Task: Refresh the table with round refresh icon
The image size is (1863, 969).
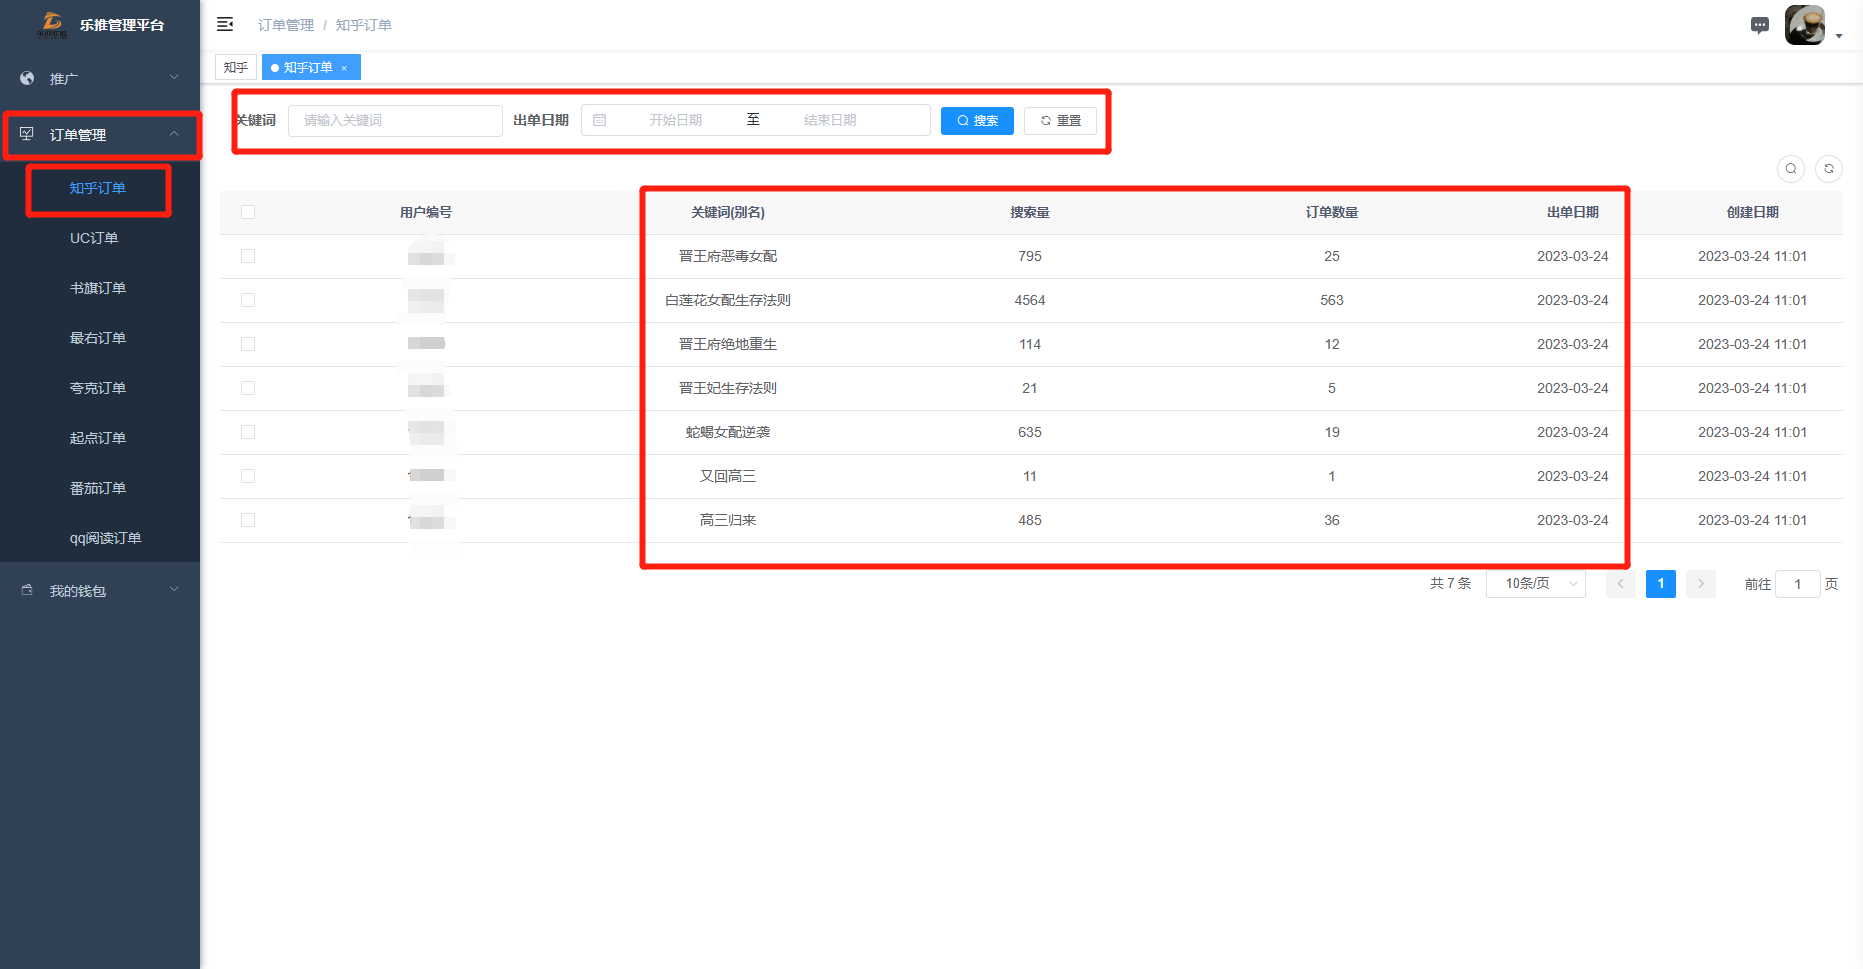Action: [x=1829, y=169]
